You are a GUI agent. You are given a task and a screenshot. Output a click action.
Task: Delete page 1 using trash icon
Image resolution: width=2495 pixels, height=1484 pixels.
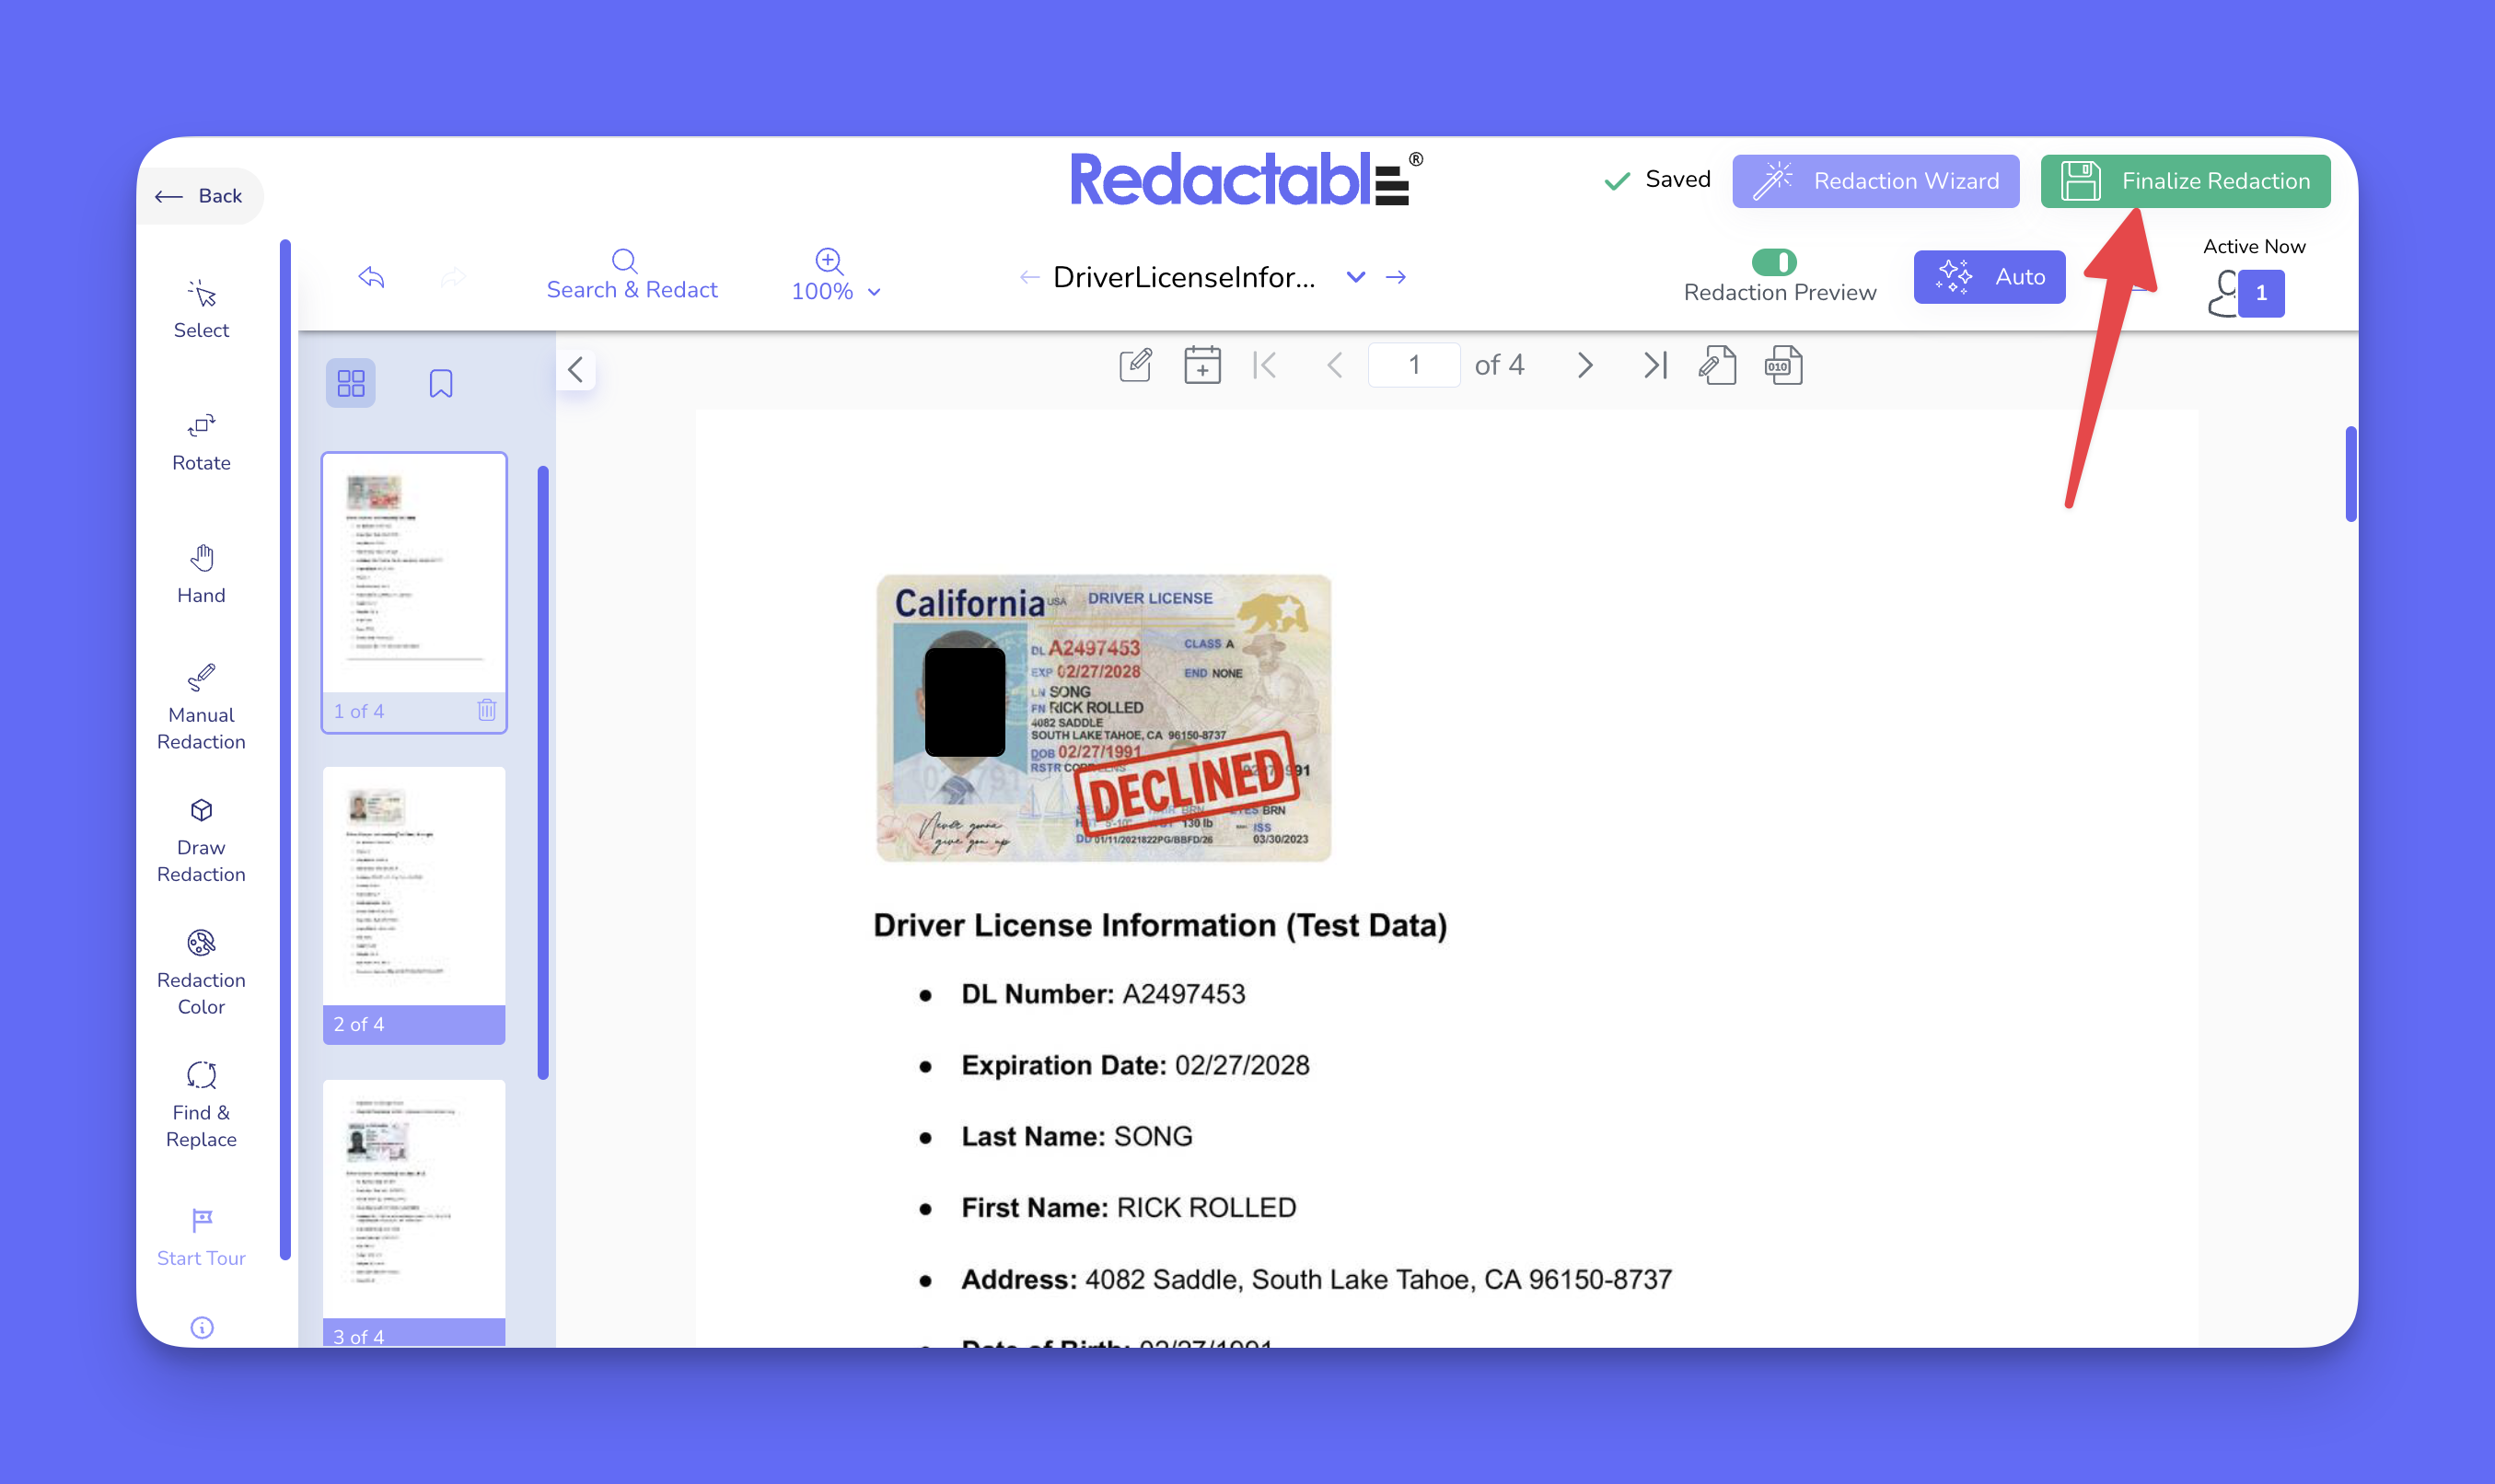486,710
